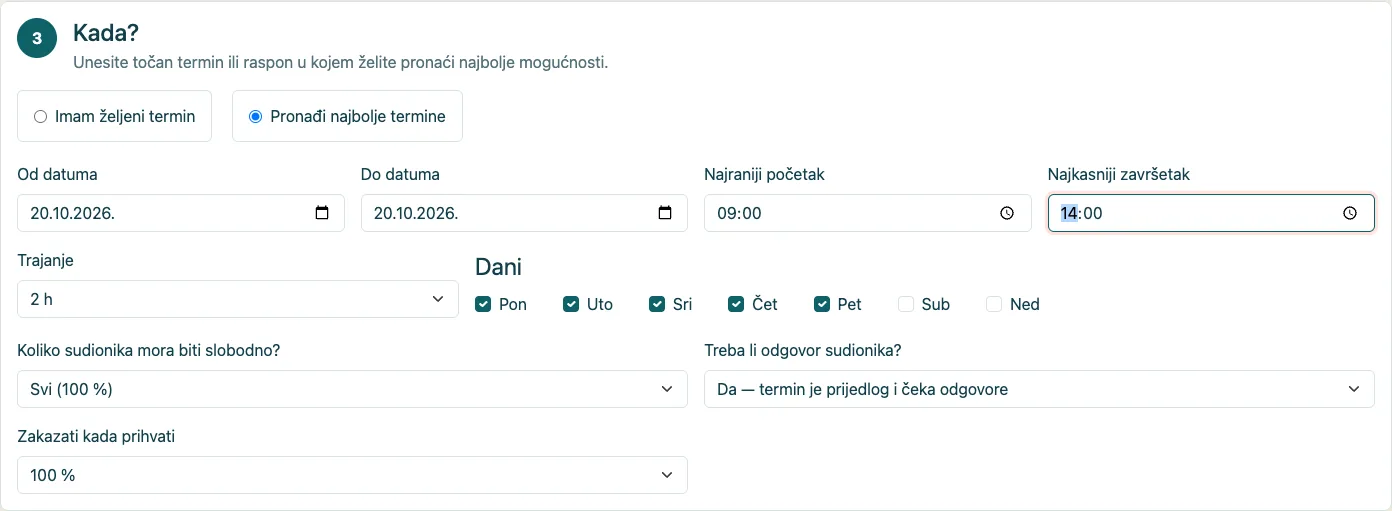
Task: Click the 'Kada?' section heading
Action: 106,34
